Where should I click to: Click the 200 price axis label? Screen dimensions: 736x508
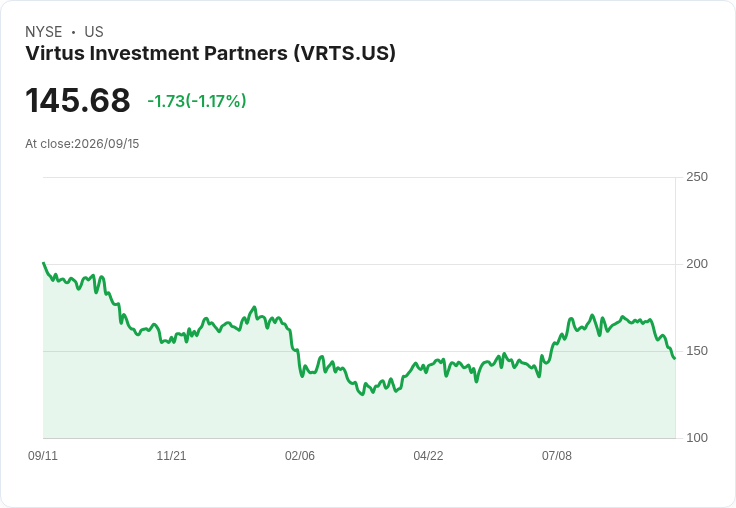(697, 264)
